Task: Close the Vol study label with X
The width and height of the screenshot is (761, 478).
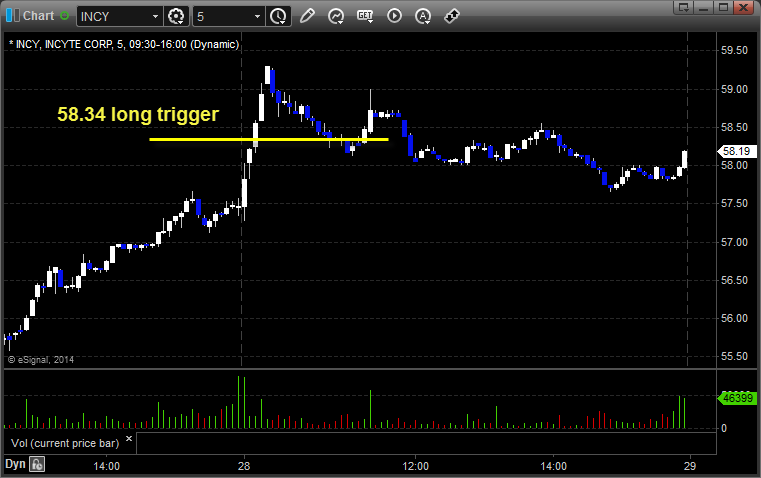Action: pos(129,439)
